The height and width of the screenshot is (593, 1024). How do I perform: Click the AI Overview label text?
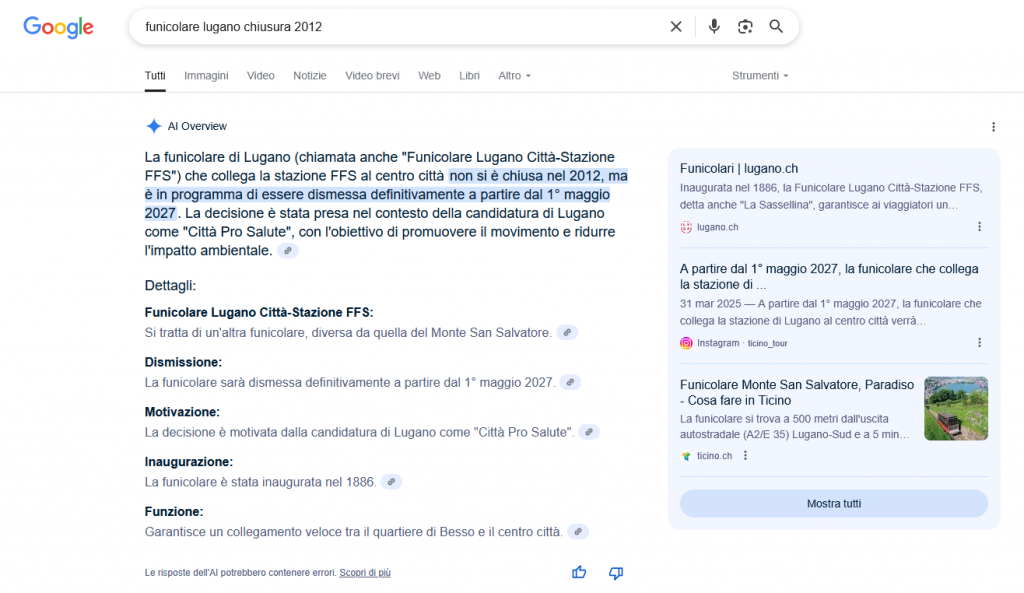point(197,127)
